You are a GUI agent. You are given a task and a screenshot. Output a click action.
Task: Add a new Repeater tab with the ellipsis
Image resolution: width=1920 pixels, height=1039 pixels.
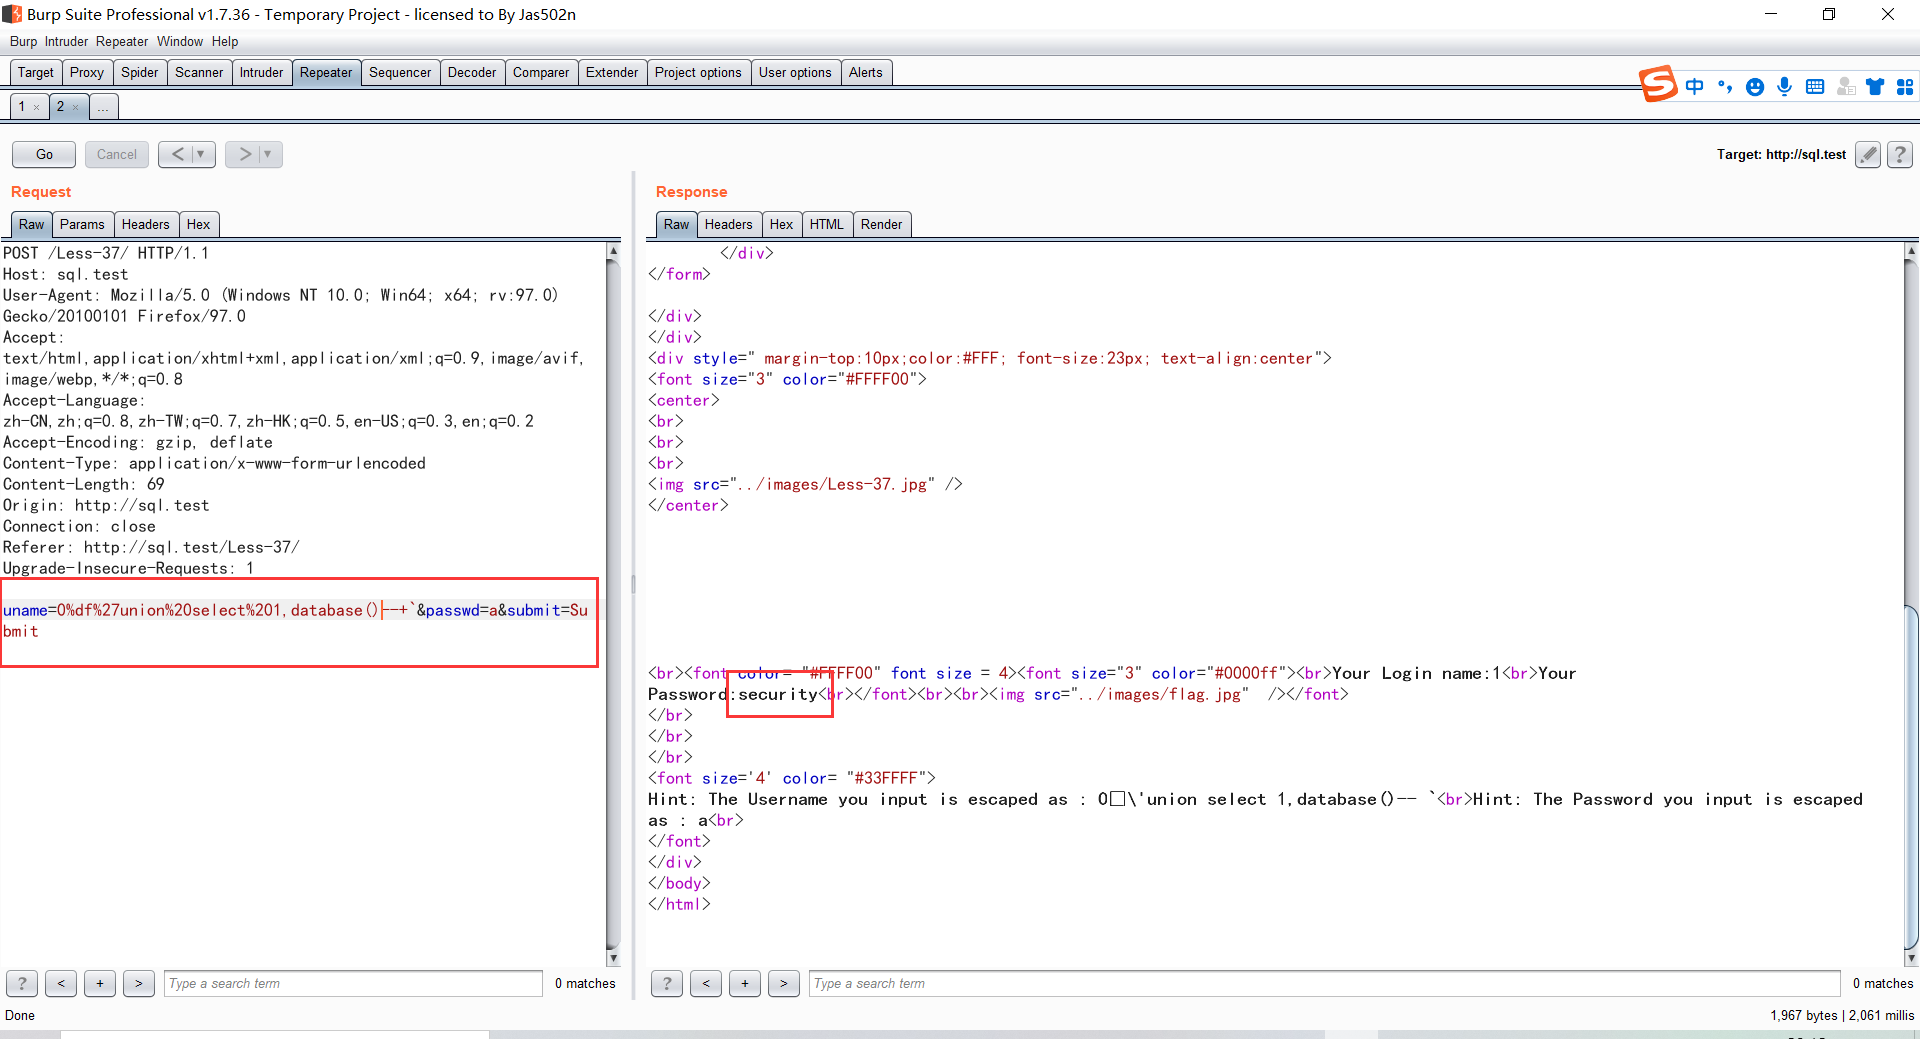pyautogui.click(x=103, y=107)
